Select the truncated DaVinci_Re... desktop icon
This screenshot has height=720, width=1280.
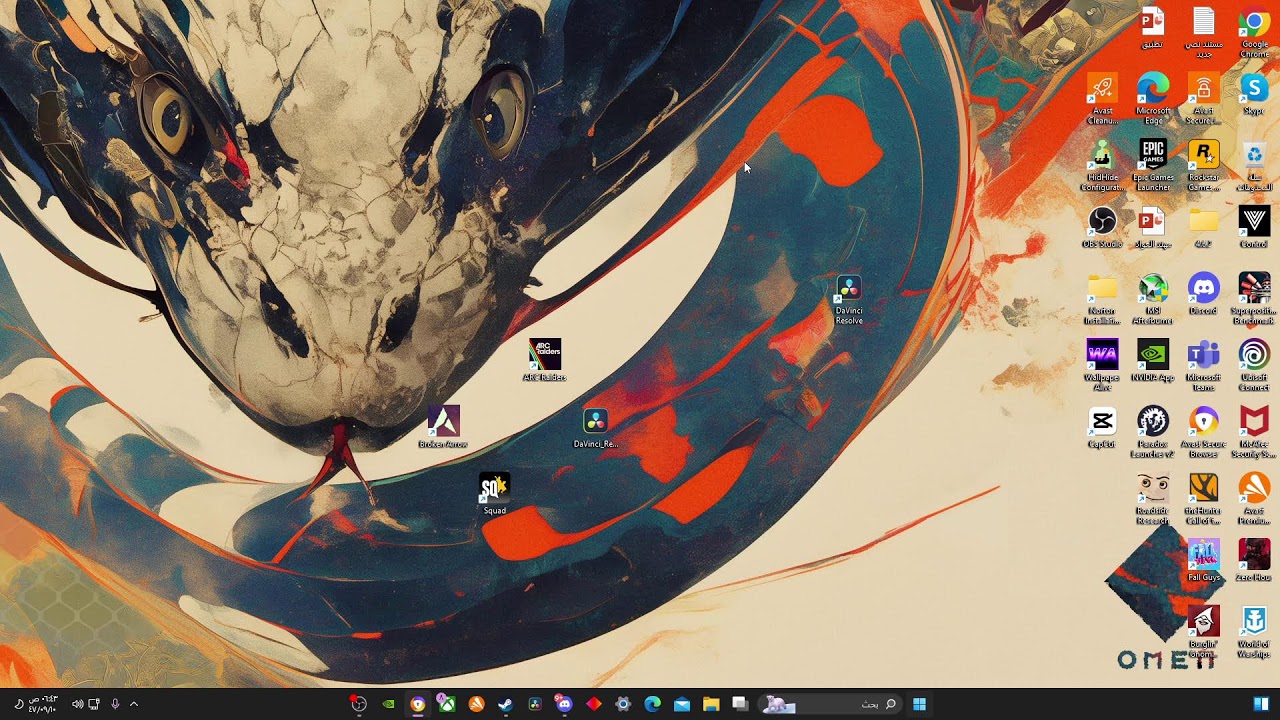(x=596, y=427)
